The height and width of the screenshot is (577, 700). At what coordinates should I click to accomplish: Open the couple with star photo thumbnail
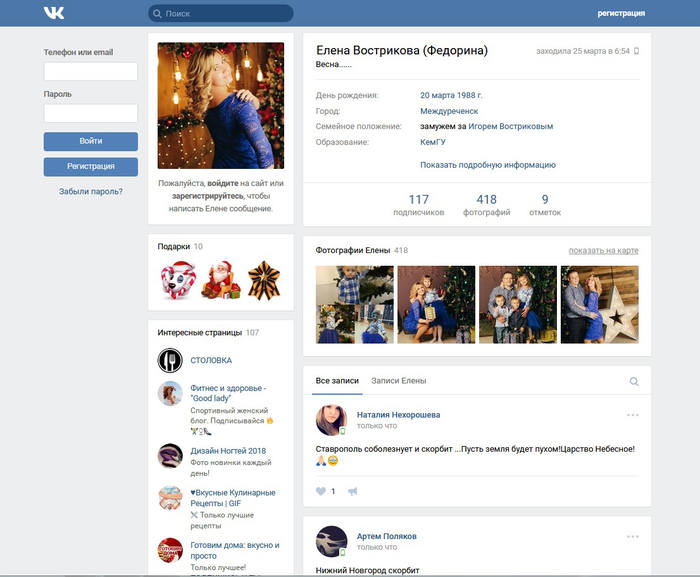pyautogui.click(x=600, y=305)
